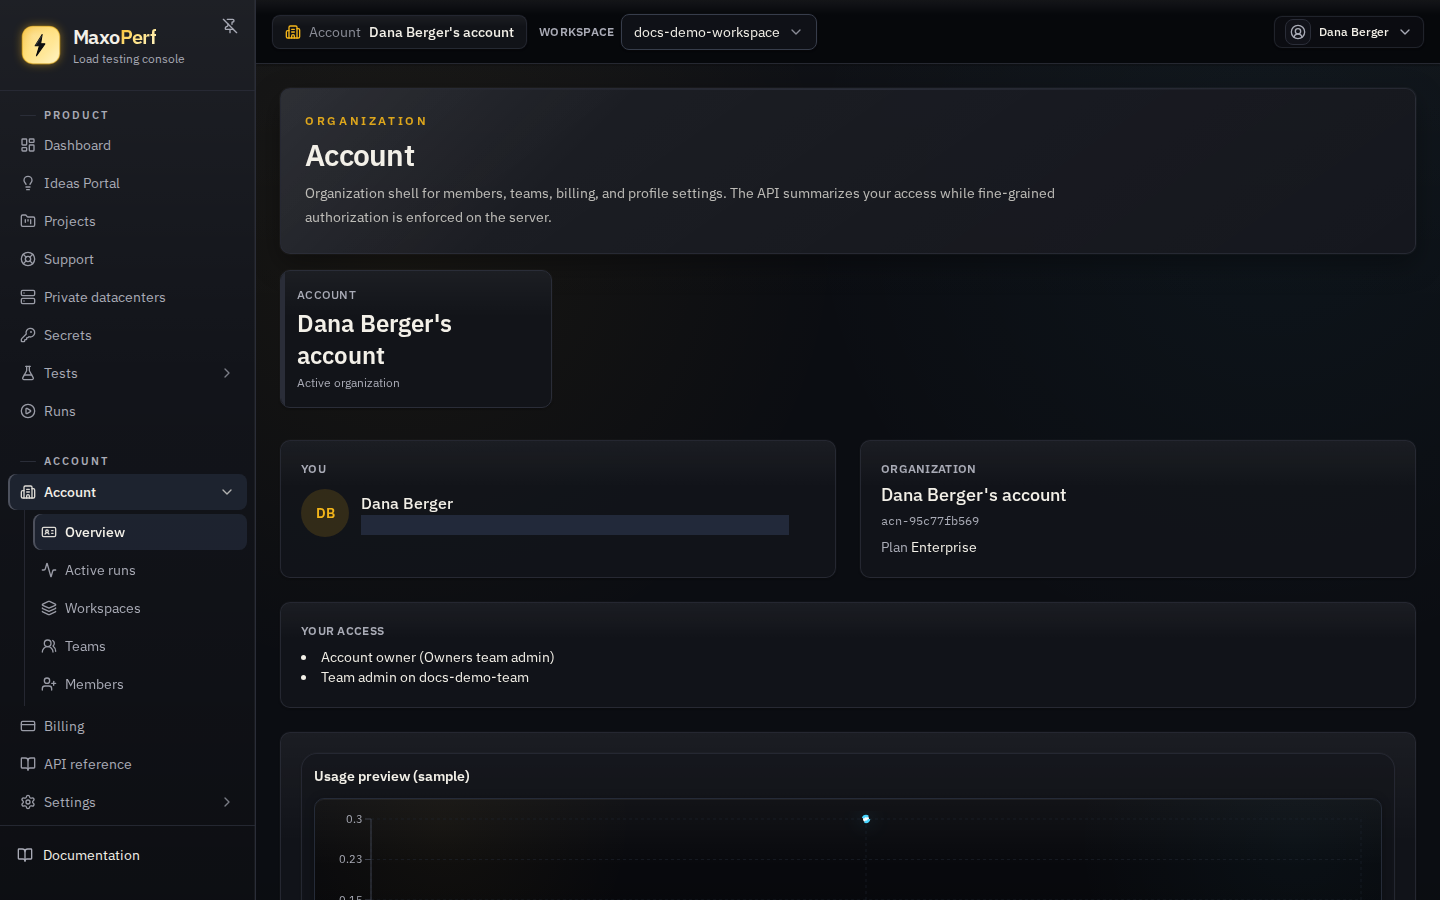Open Teams under Account
The width and height of the screenshot is (1440, 900).
pyautogui.click(x=140, y=646)
